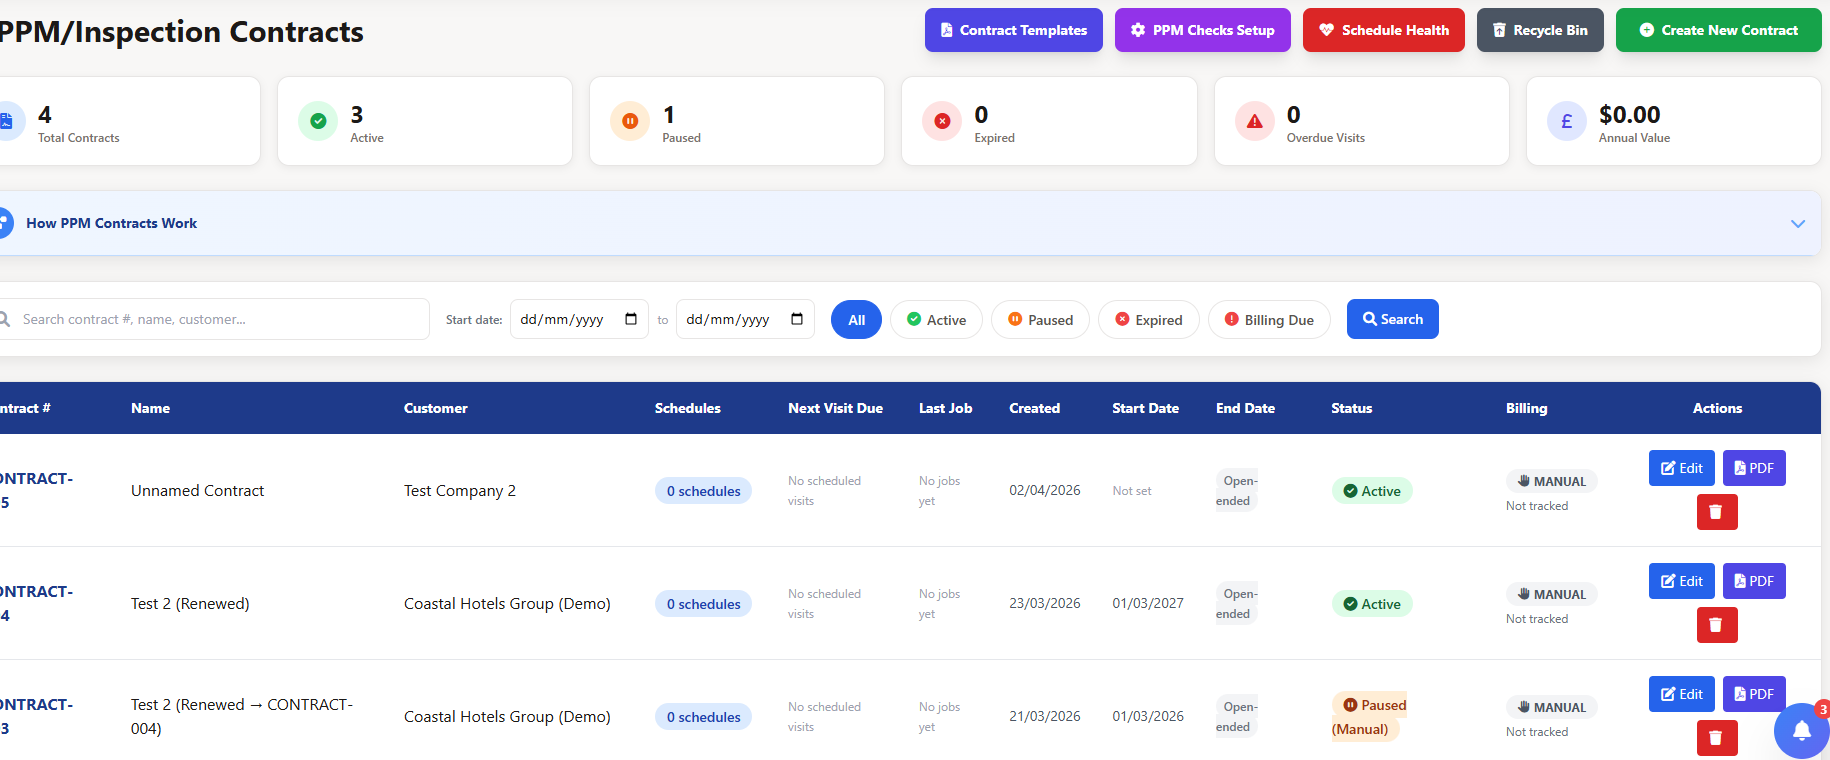Focus the end date 'to' field
The image size is (1830, 760).
745,319
